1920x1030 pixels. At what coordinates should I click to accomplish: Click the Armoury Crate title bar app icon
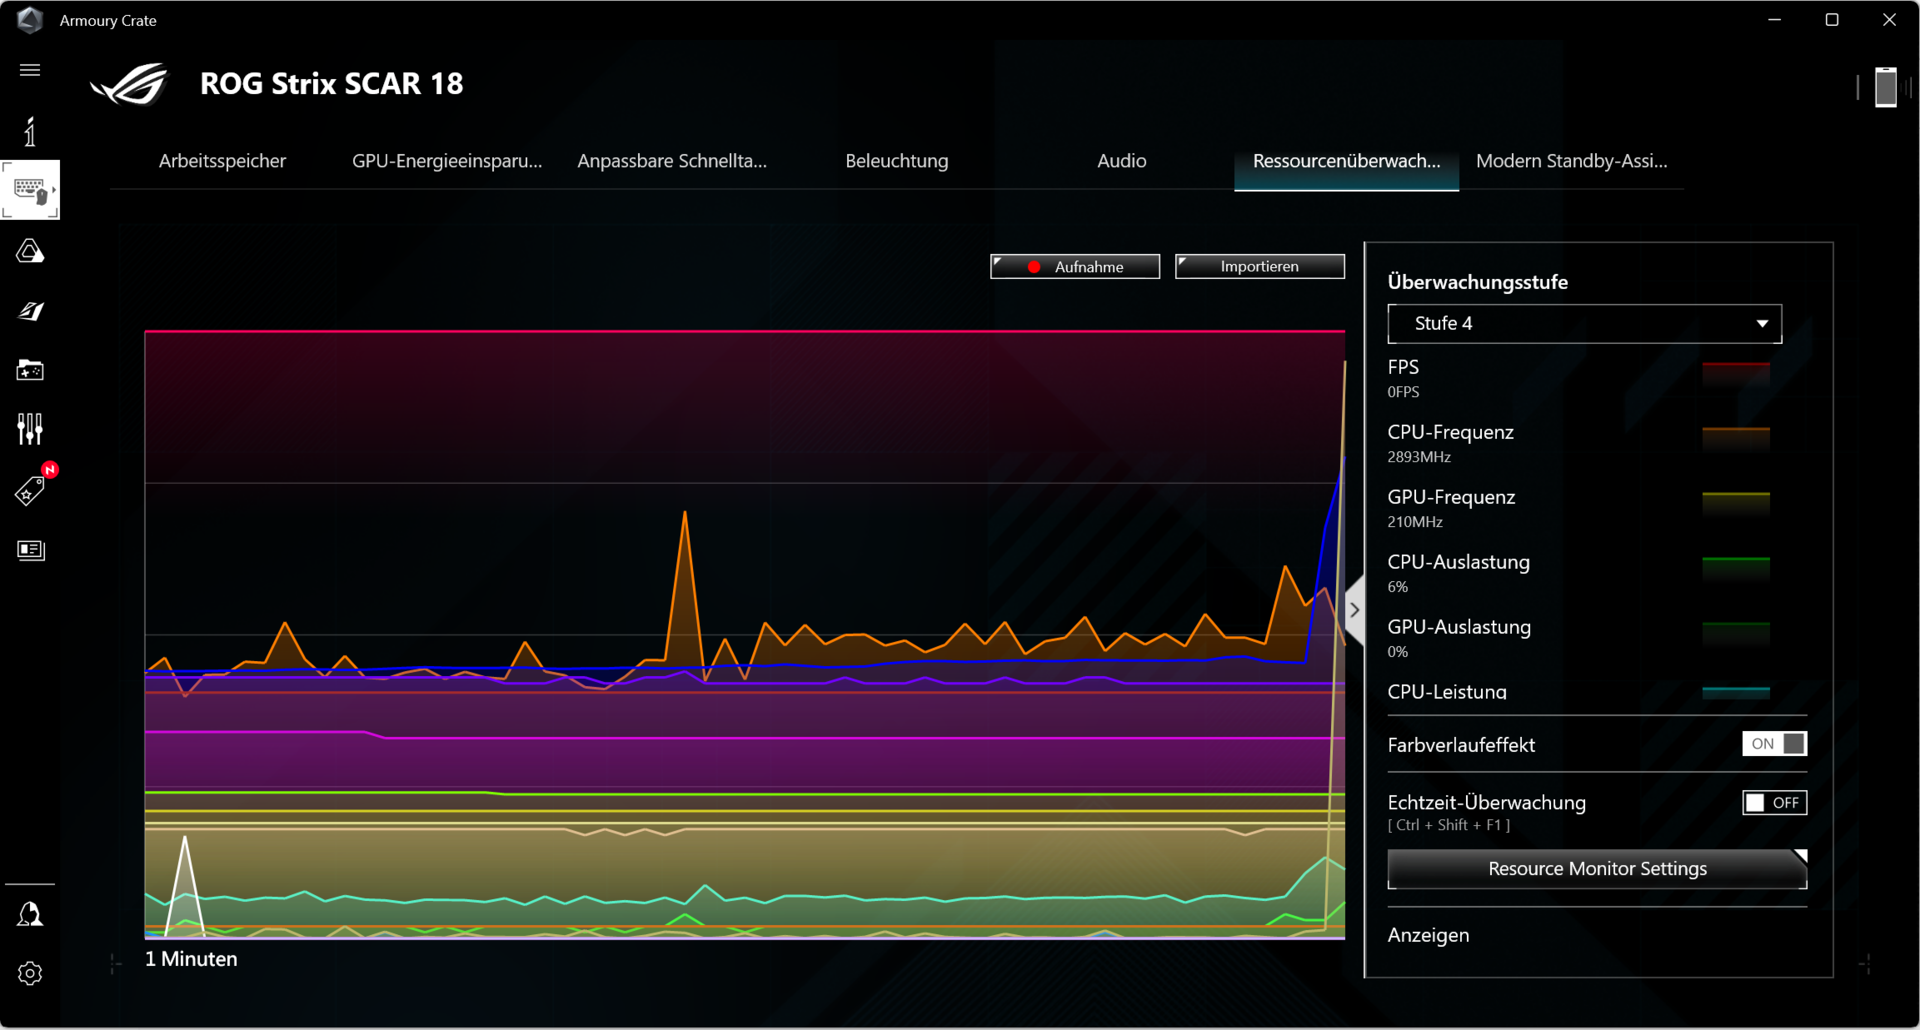click(30, 20)
